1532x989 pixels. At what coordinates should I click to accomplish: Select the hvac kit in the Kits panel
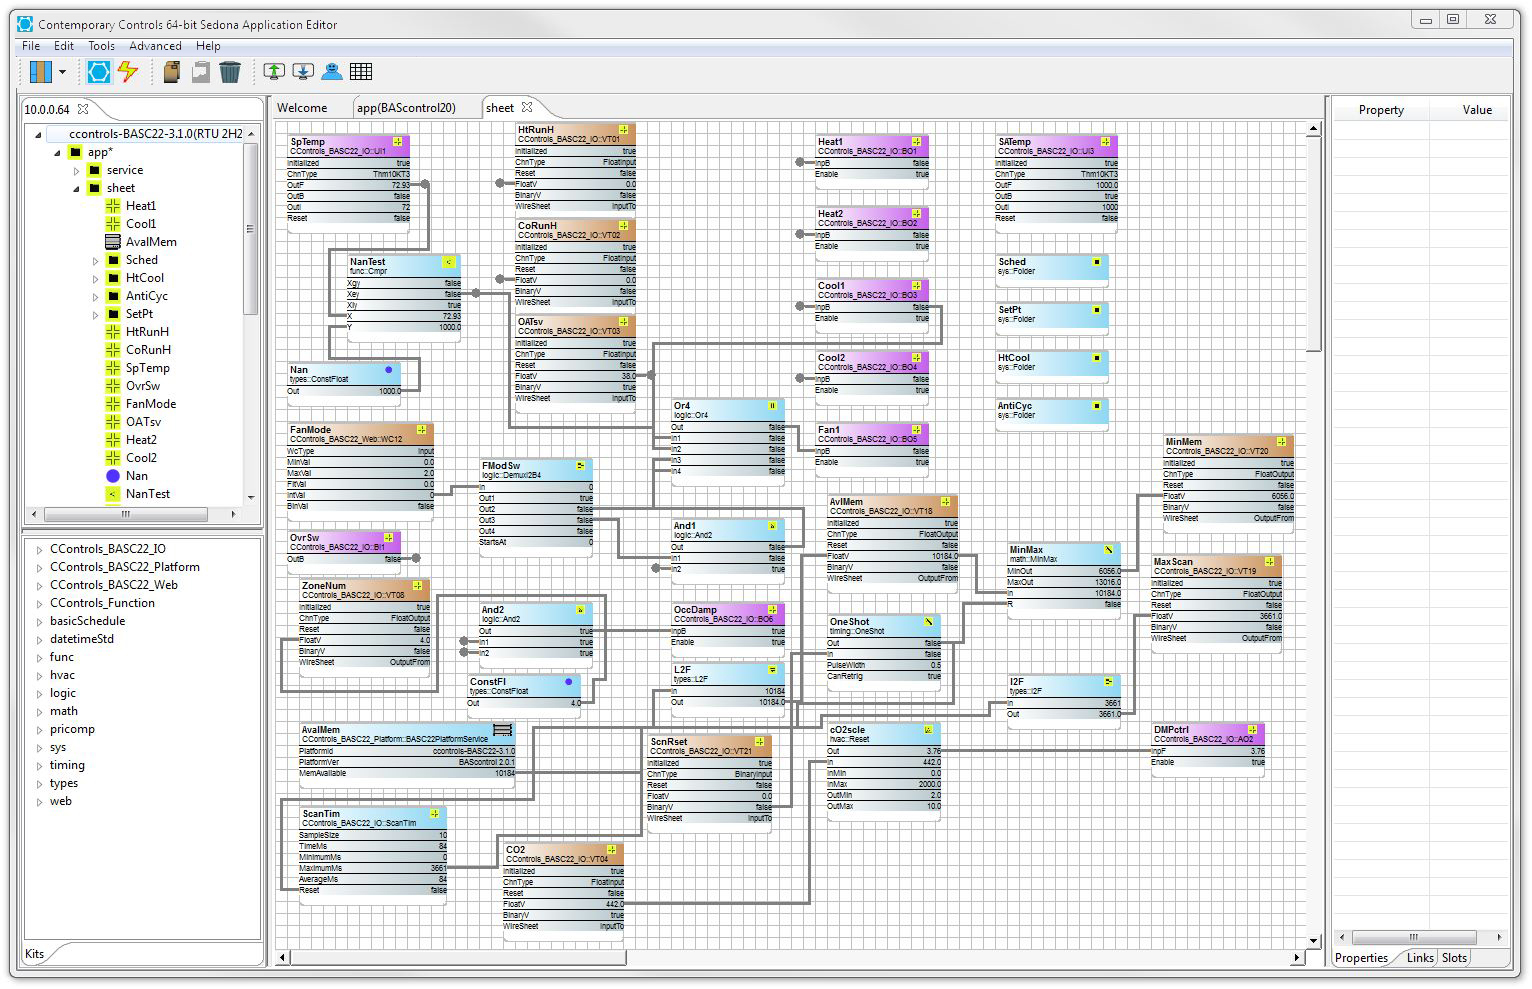62,675
